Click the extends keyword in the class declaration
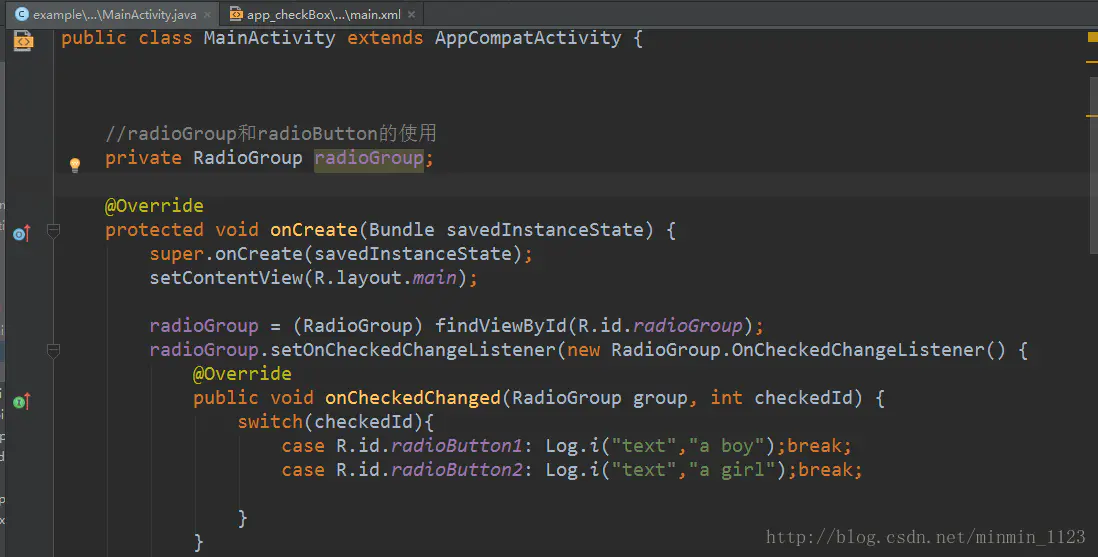1098x557 pixels. click(385, 38)
